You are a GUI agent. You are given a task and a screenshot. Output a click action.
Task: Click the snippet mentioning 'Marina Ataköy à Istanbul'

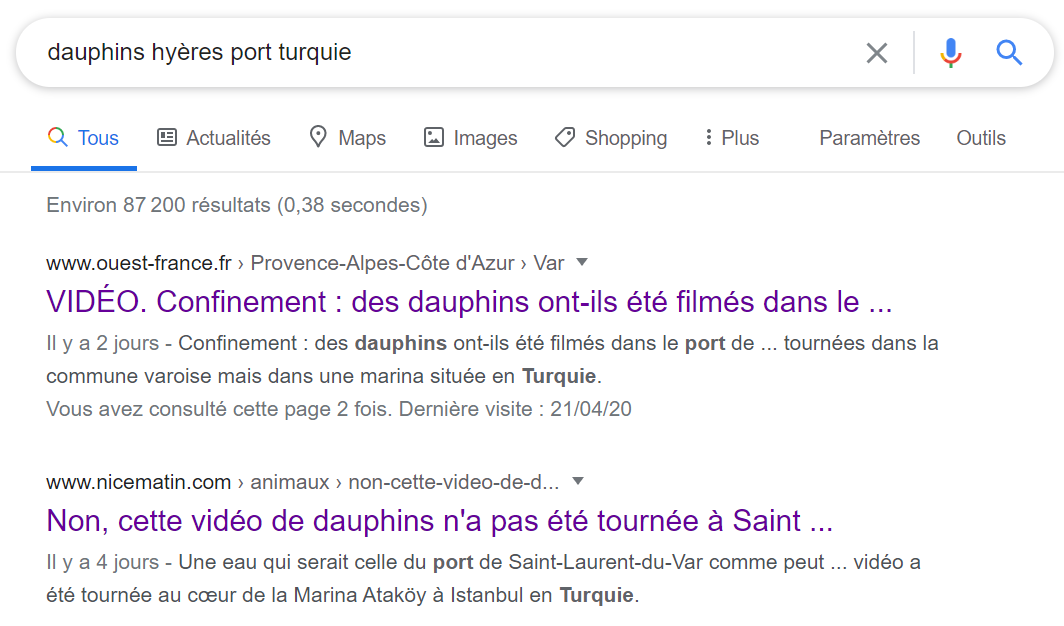[x=483, y=579]
